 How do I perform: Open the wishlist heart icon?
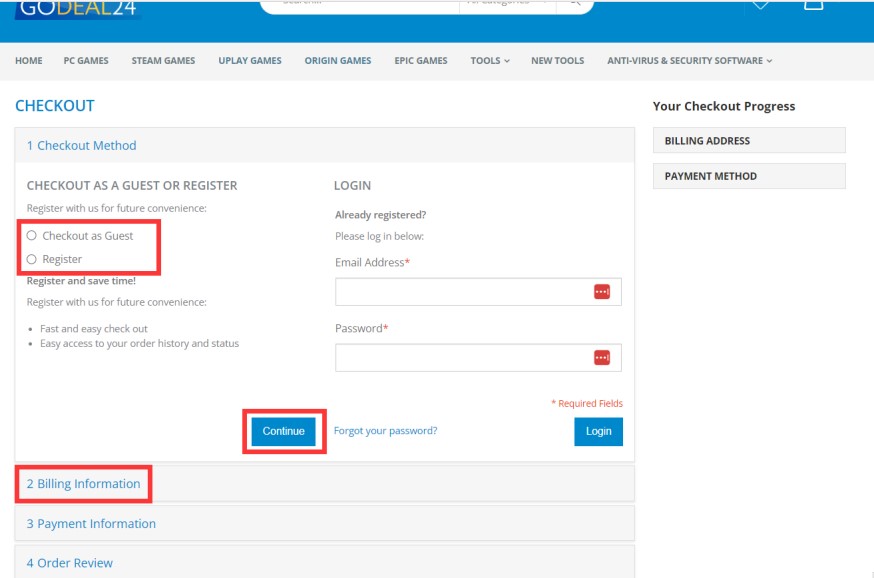760,5
